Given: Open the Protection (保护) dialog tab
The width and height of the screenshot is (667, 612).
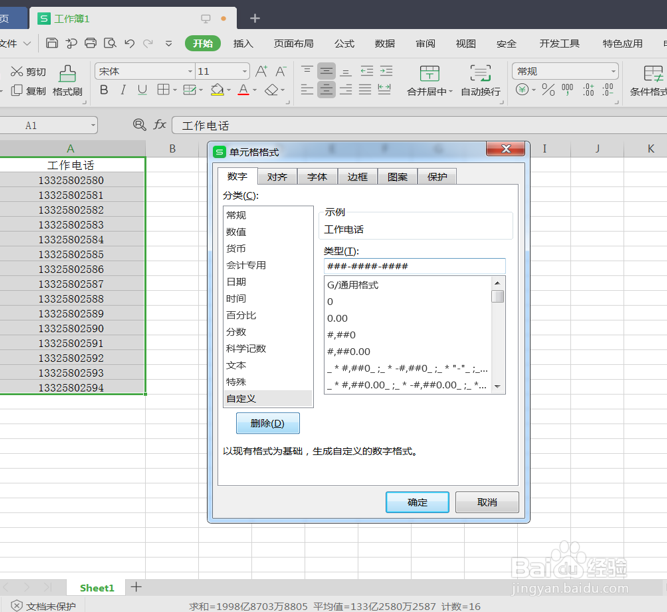Looking at the screenshot, I should tap(437, 176).
